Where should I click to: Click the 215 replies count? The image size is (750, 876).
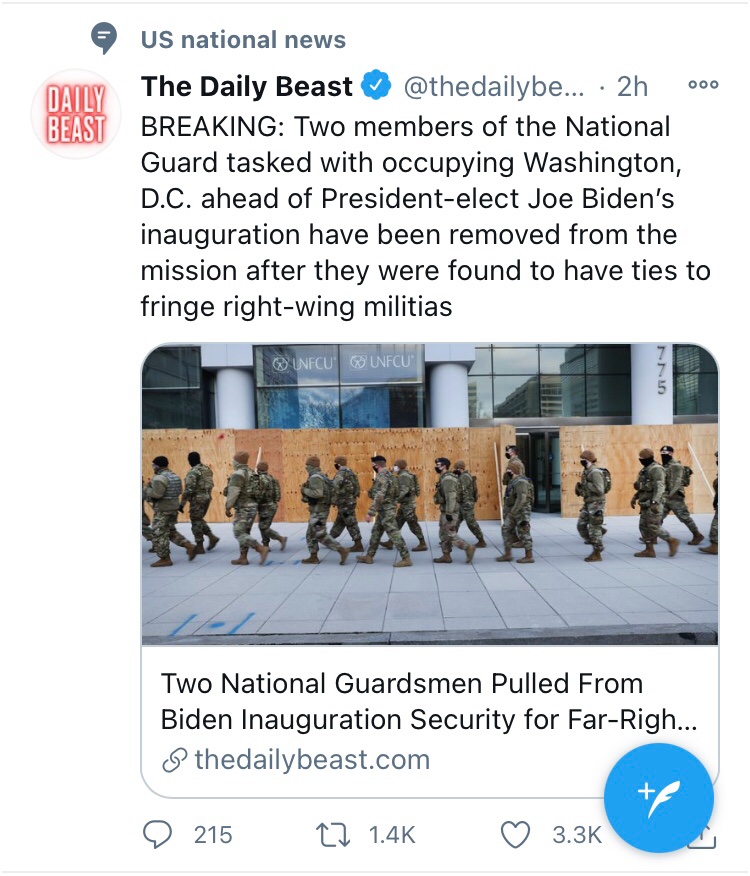coord(213,834)
